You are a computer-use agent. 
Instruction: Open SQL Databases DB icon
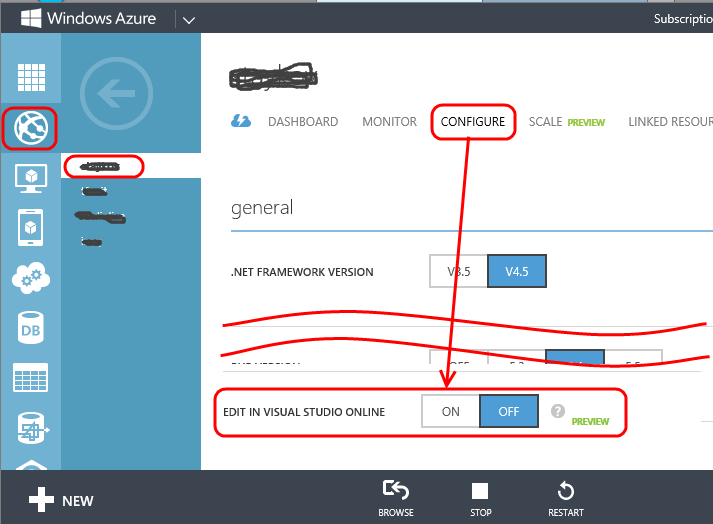click(30, 328)
